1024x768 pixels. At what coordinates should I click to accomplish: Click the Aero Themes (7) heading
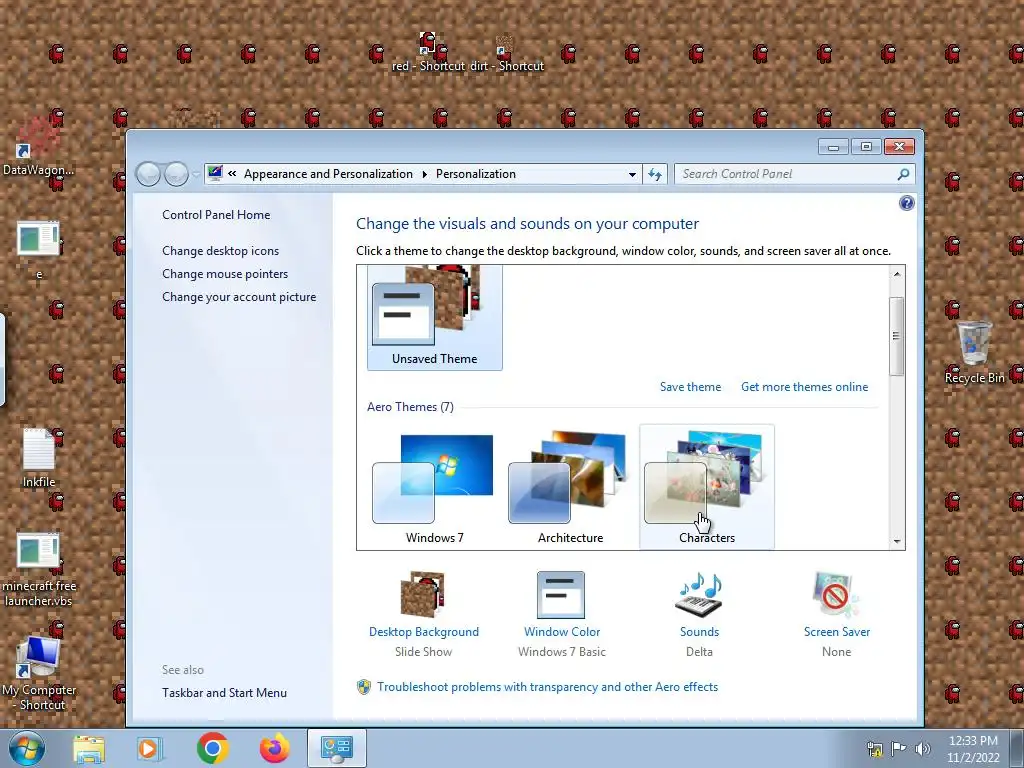[x=410, y=407]
